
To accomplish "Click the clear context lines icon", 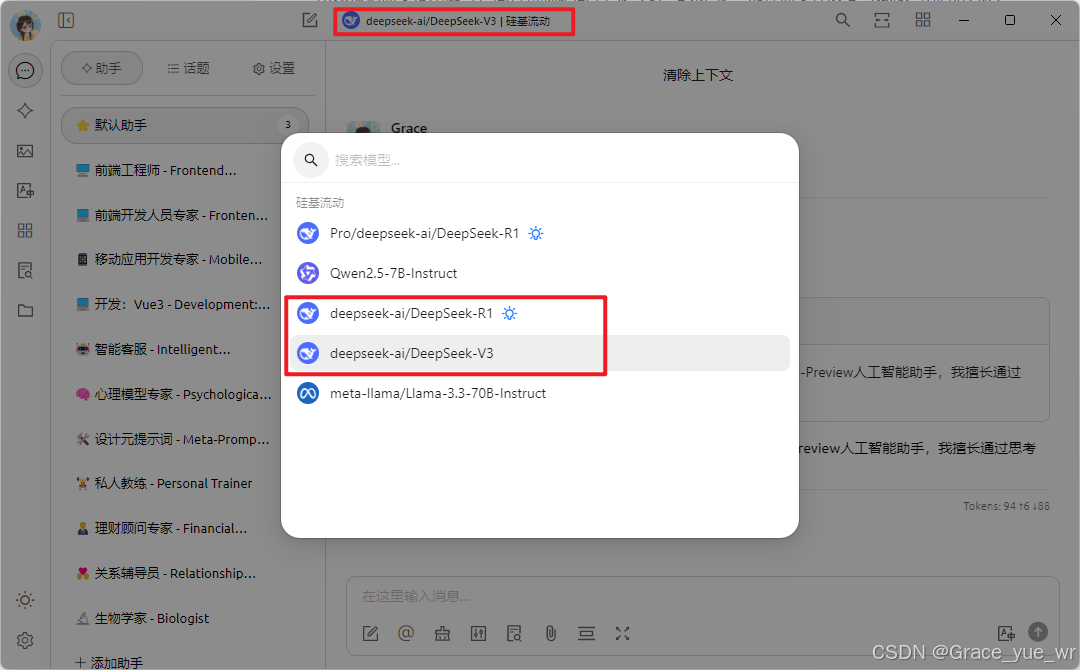I will 586,634.
